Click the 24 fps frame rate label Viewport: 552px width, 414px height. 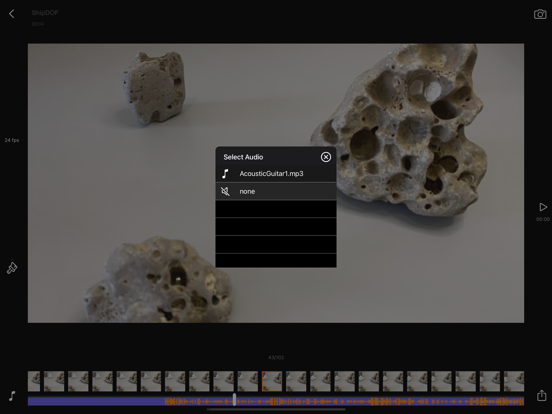coord(12,140)
